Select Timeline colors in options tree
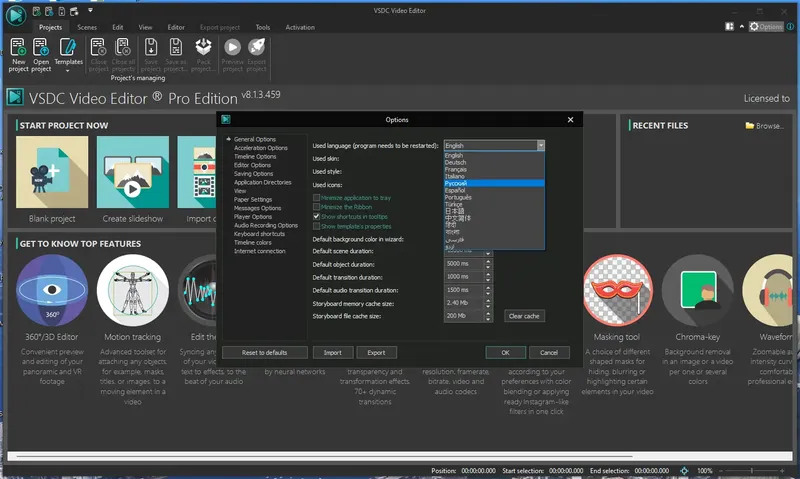Image resolution: width=800 pixels, height=479 pixels. coord(253,242)
